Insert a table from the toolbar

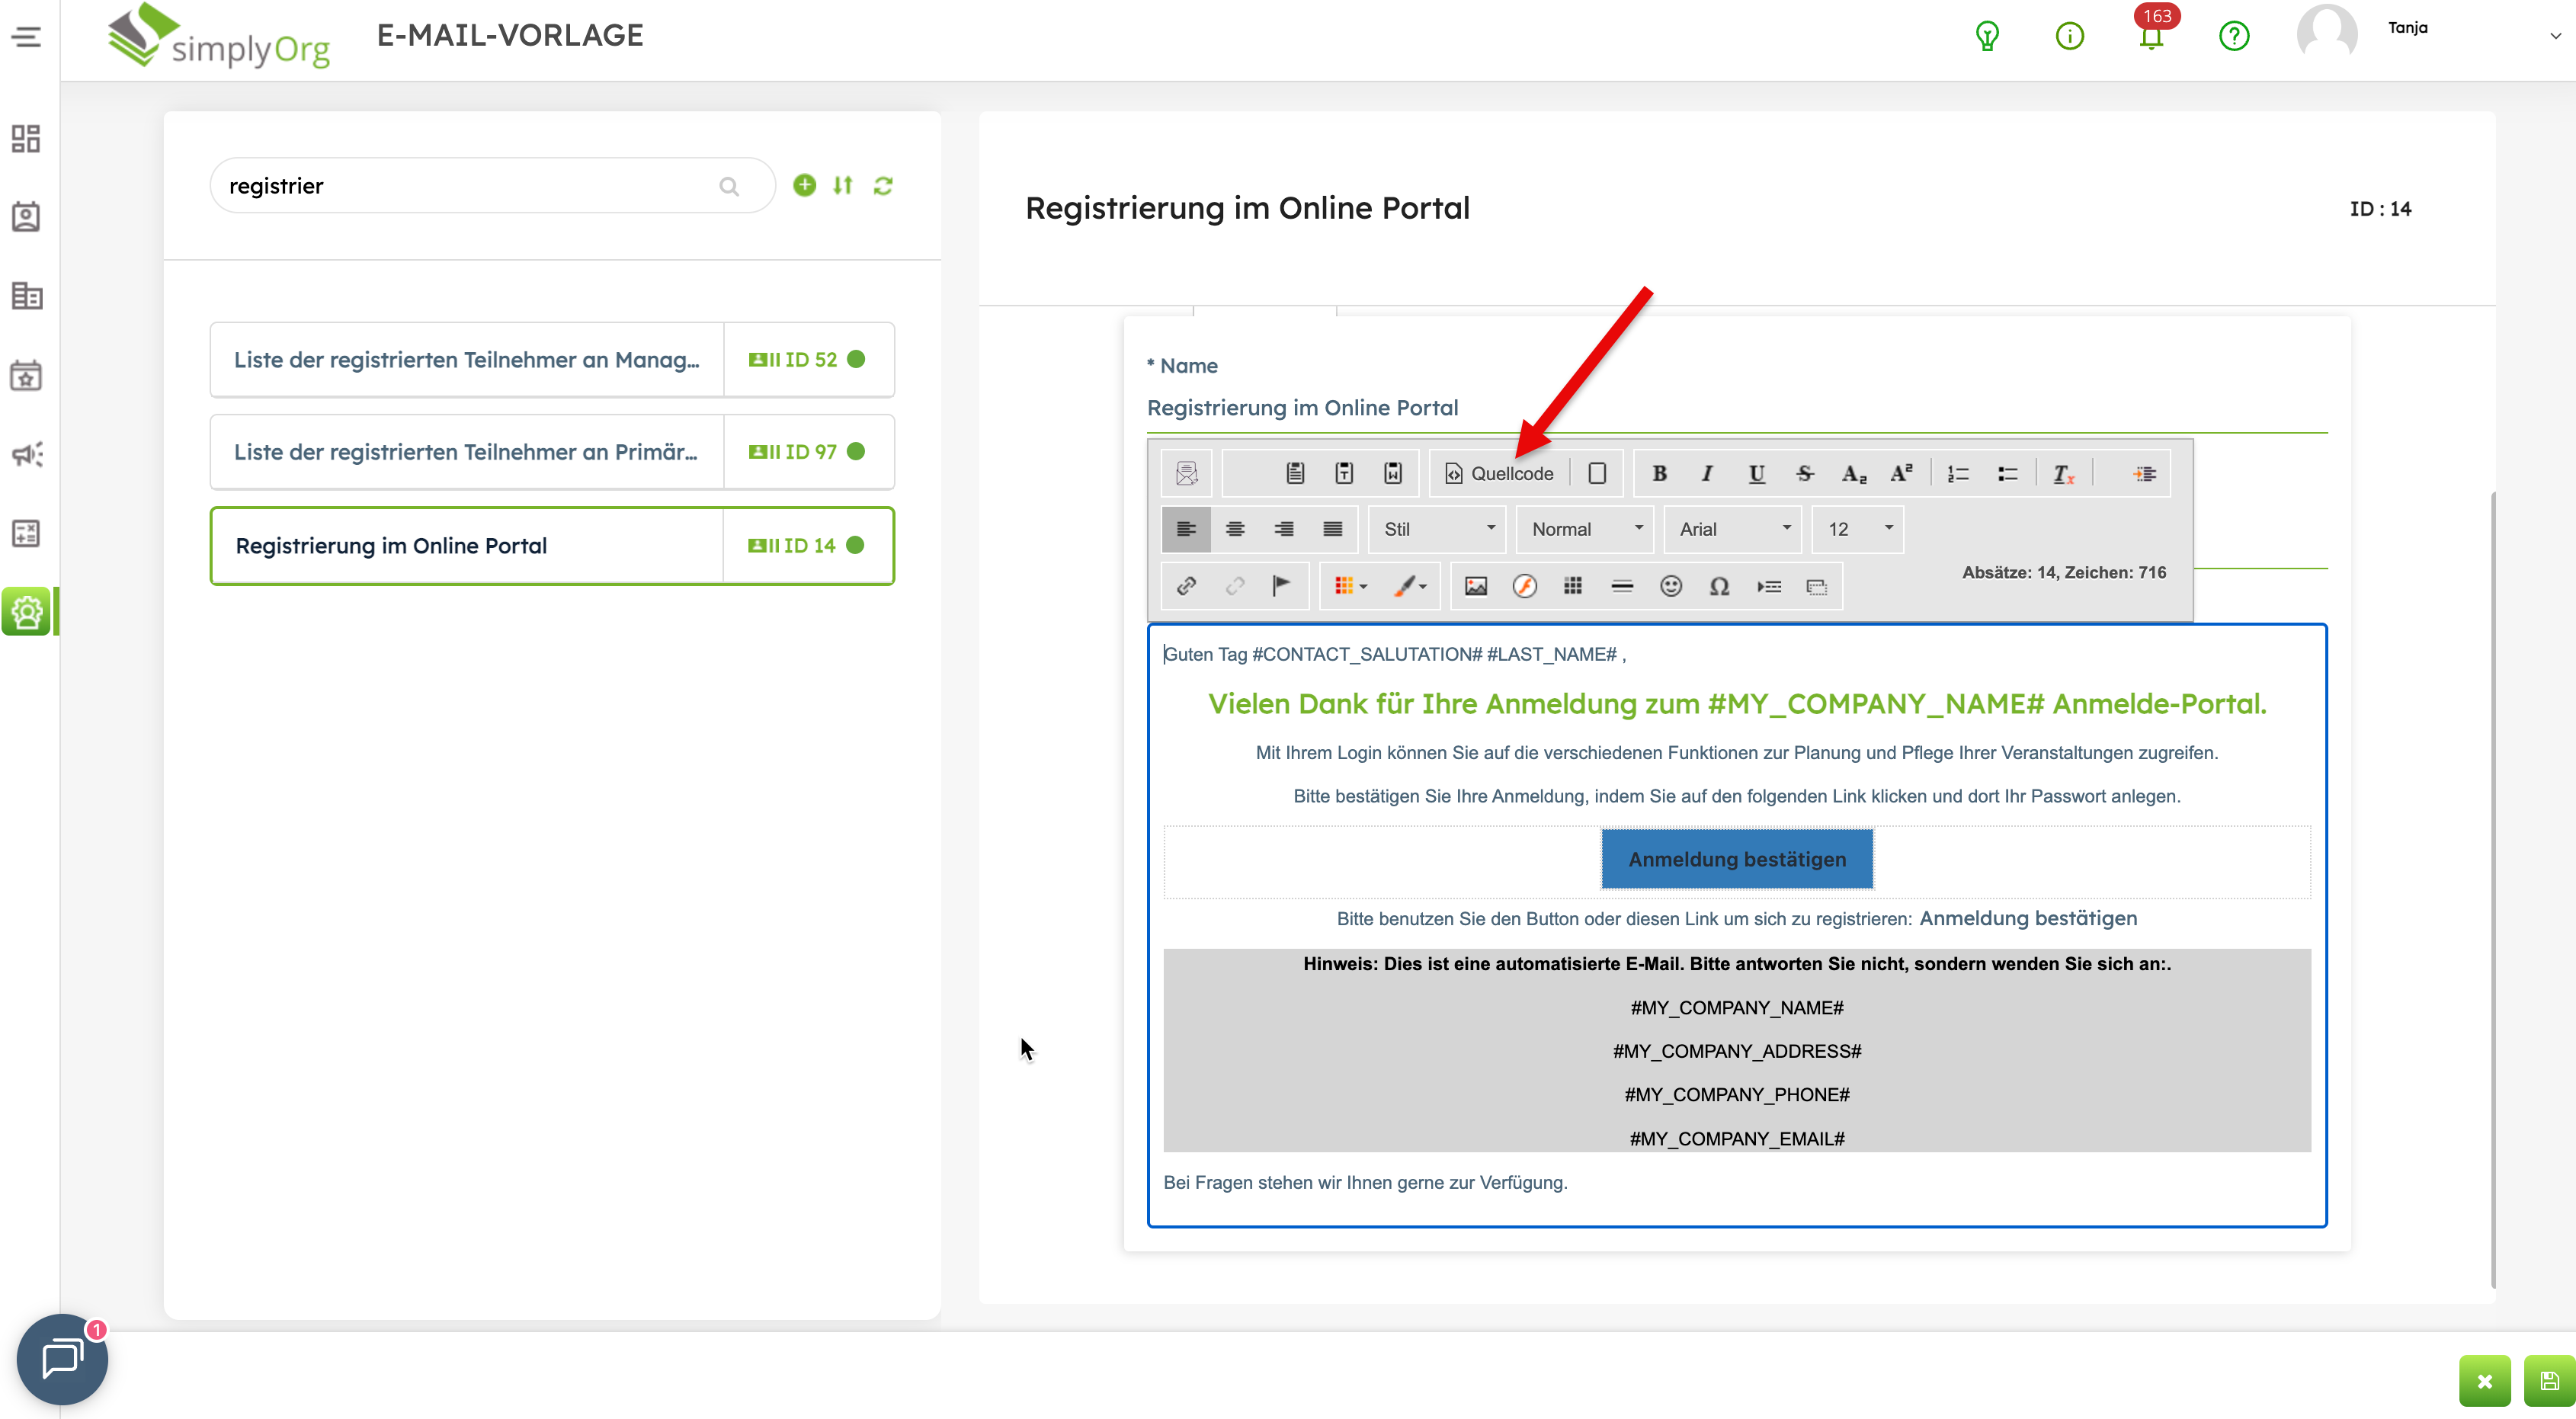(x=1573, y=587)
